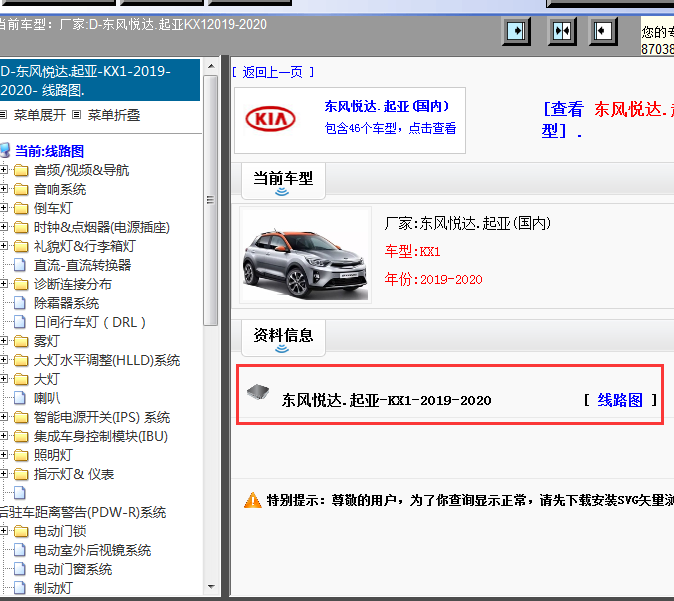Expand the 礼貌灯&行李箱灯 tree node
Screen dimensions: 674x601
4,246
